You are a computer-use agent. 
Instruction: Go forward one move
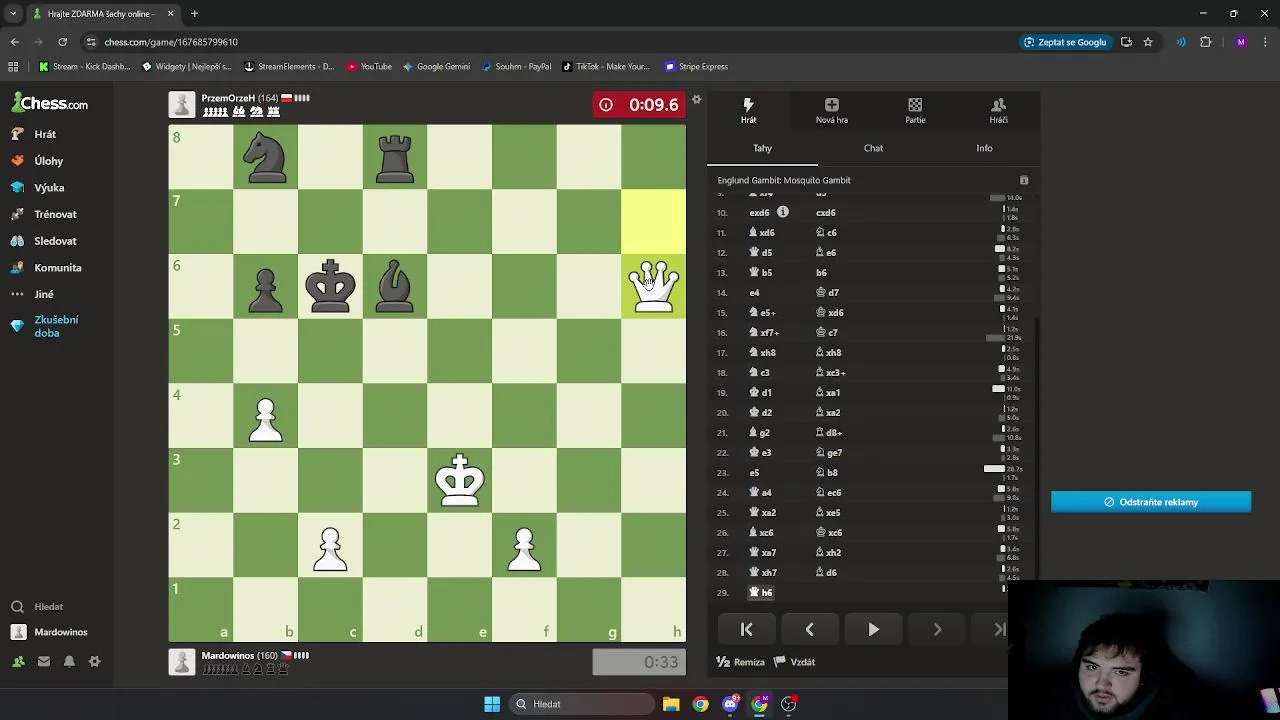937,629
